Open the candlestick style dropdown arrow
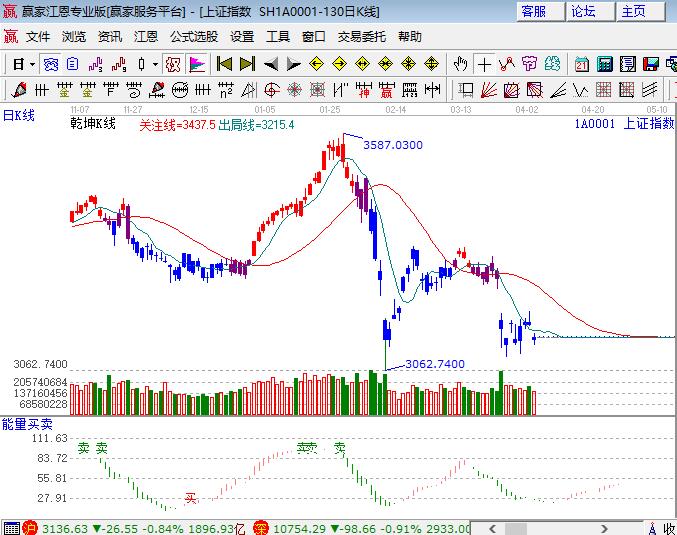 click(x=155, y=64)
